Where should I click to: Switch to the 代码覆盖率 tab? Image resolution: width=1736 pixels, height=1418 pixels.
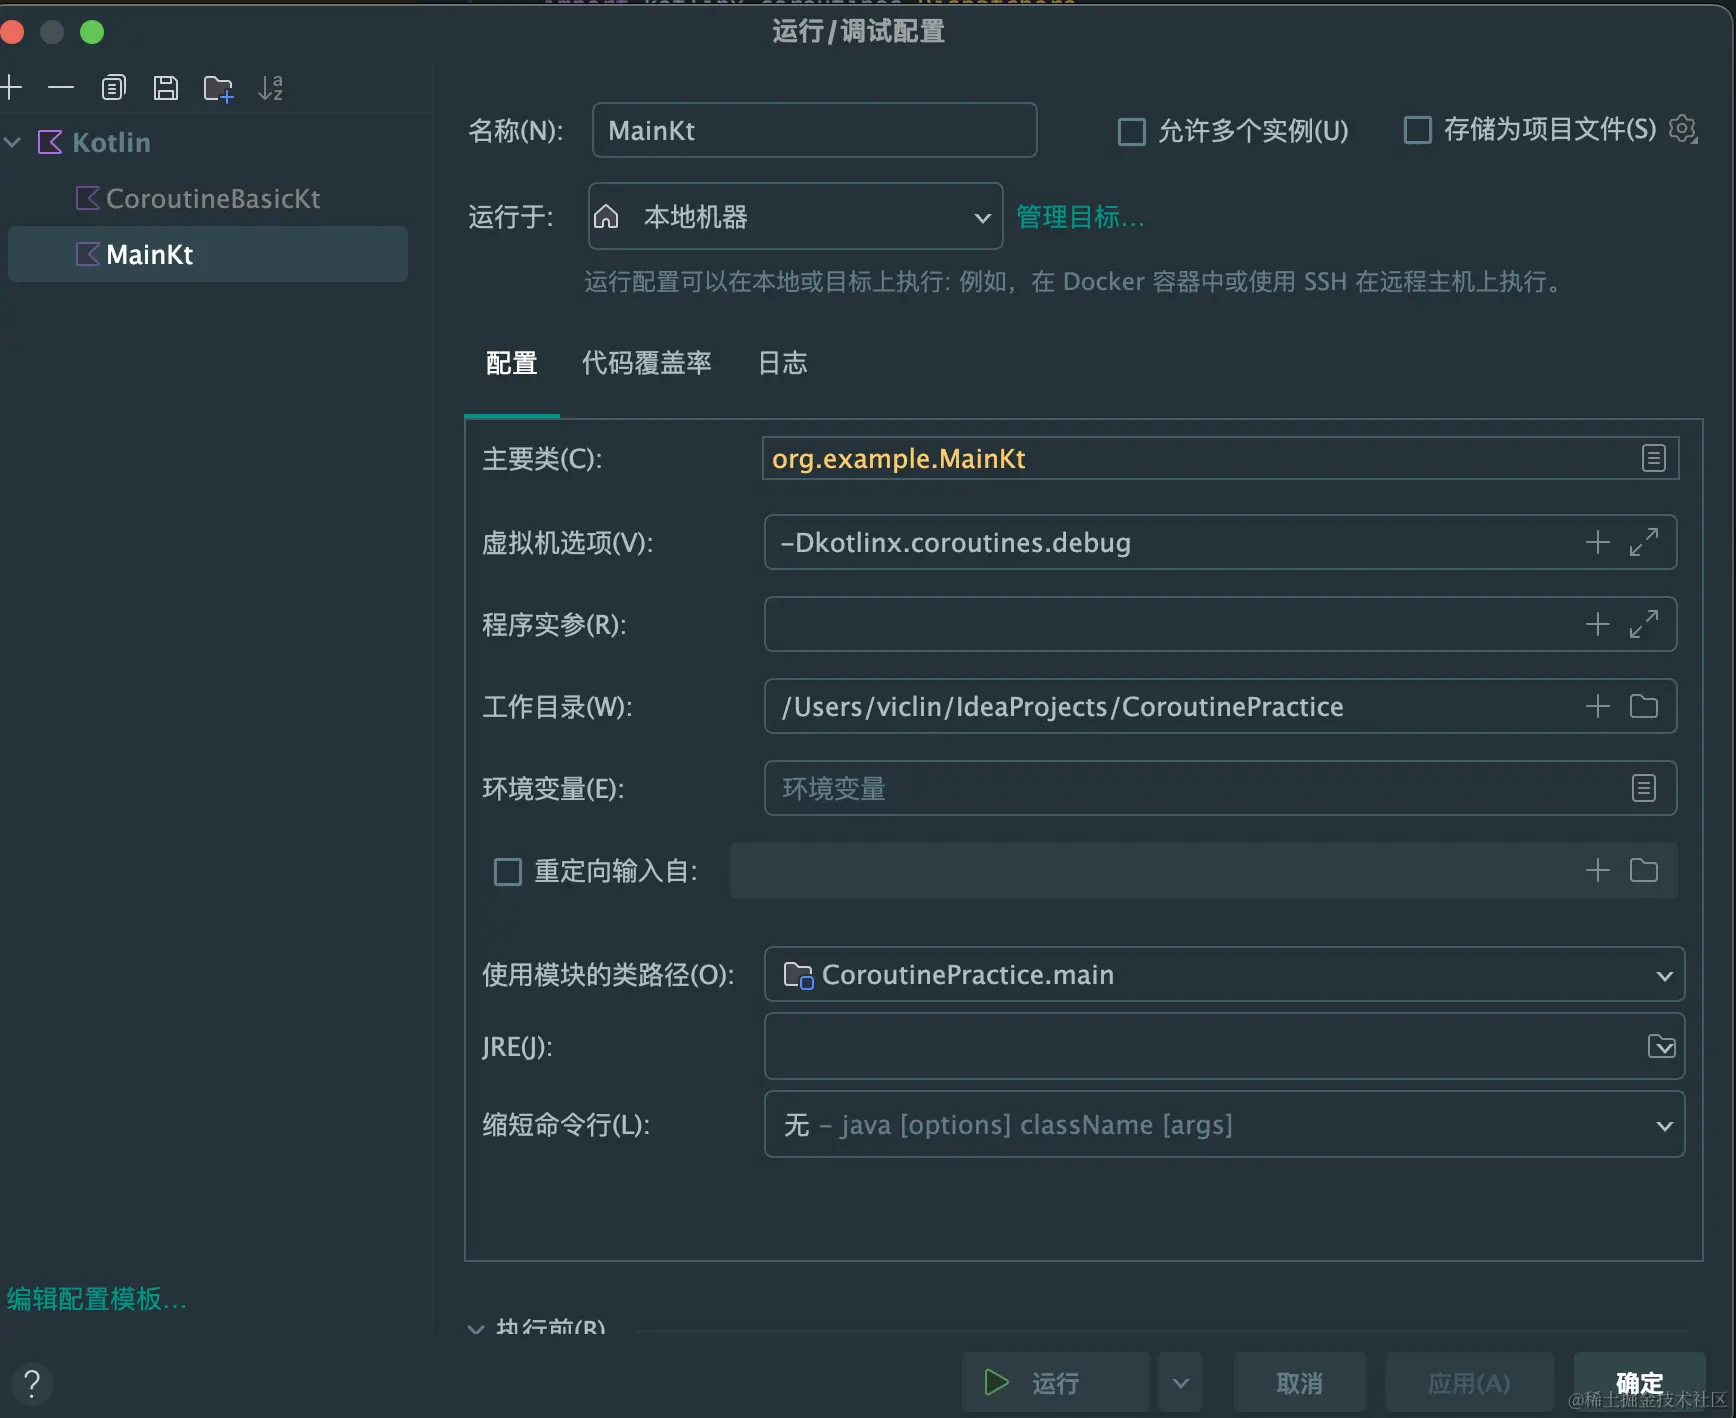tap(647, 363)
